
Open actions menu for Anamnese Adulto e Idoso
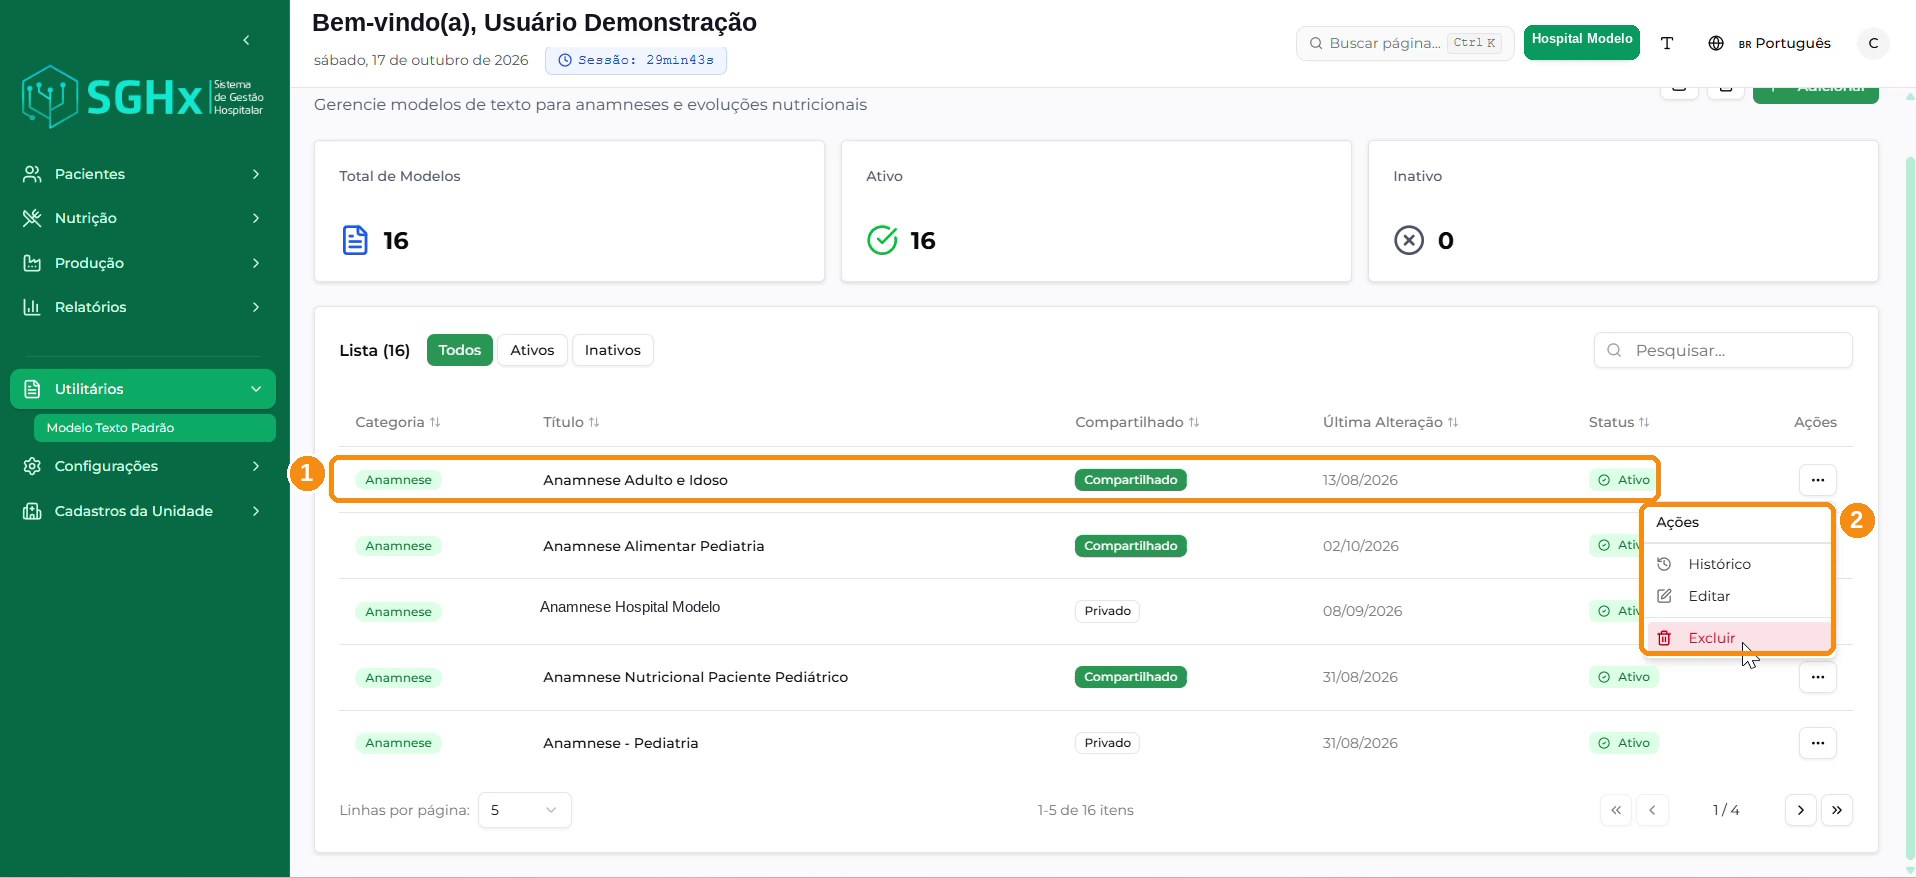(x=1818, y=480)
